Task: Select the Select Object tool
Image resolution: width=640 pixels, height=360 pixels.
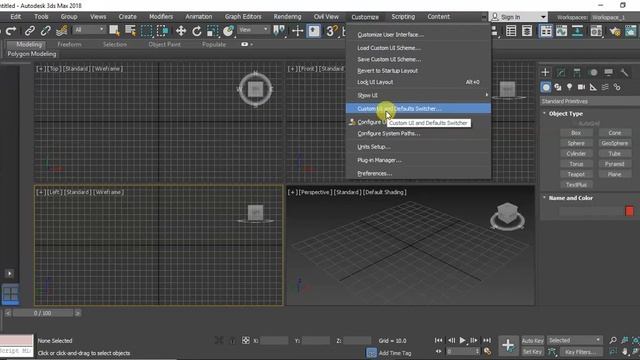Action: pyautogui.click(x=115, y=31)
